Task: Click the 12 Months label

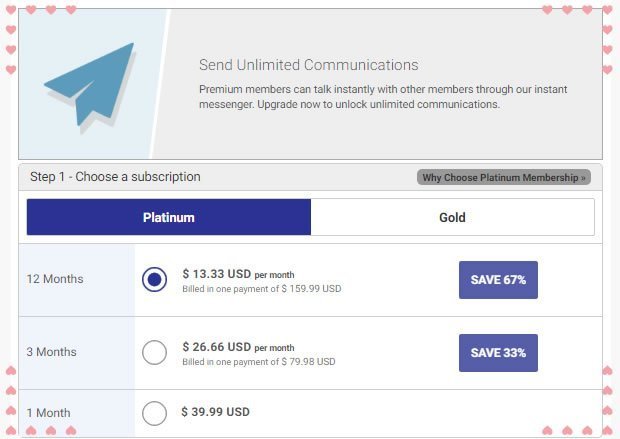Action: click(55, 279)
